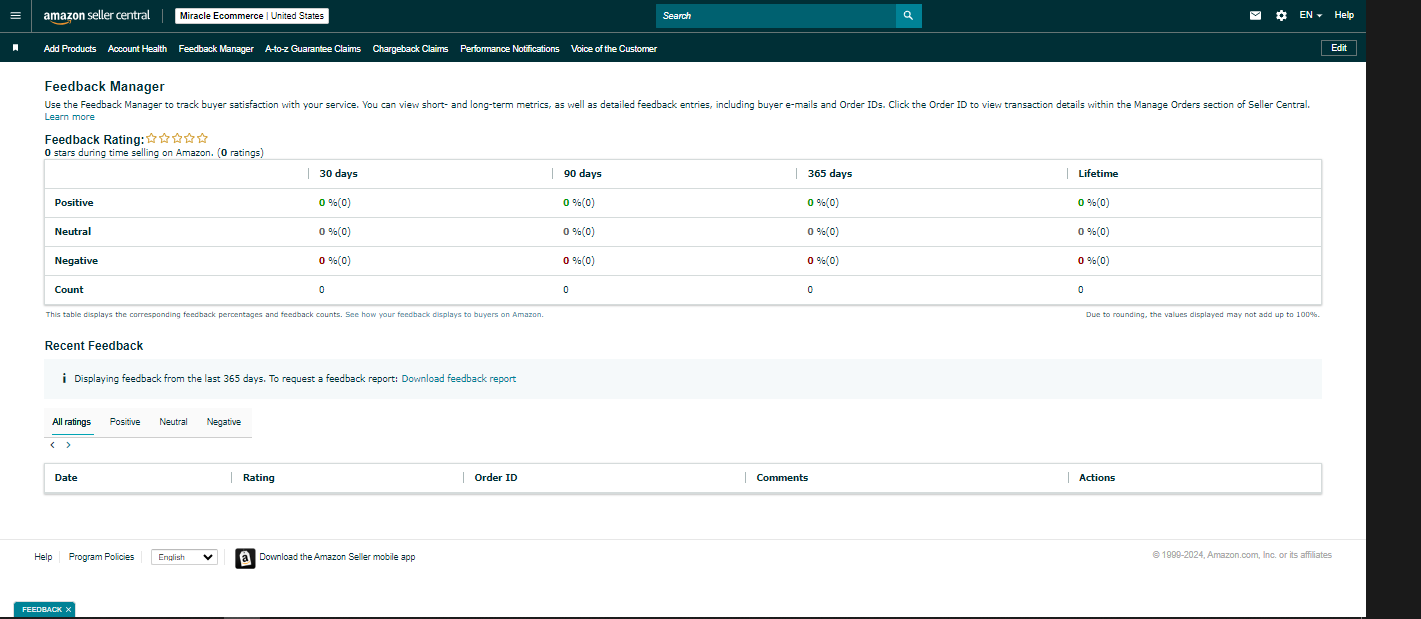The width and height of the screenshot is (1421, 619).
Task: Click in the Search field
Action: (776, 16)
